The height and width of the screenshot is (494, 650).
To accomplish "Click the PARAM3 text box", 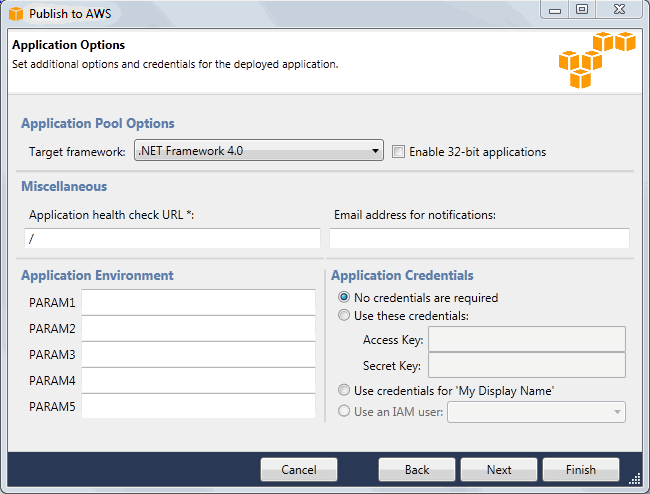I will coord(198,355).
